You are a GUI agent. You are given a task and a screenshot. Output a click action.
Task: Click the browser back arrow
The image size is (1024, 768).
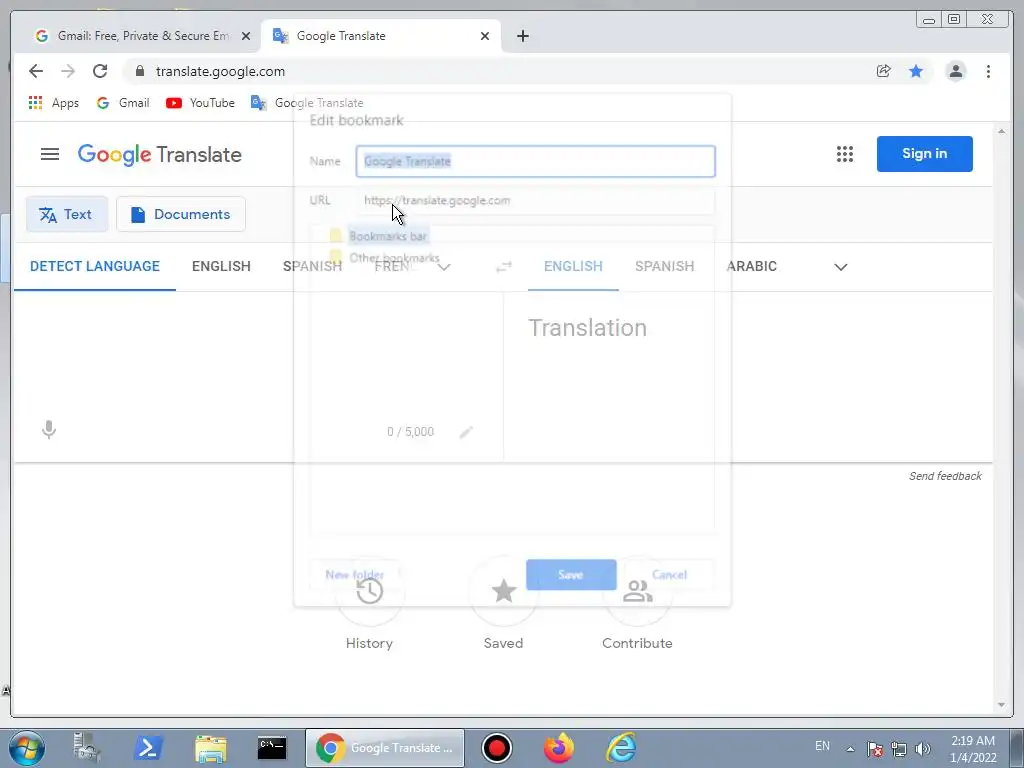36,71
